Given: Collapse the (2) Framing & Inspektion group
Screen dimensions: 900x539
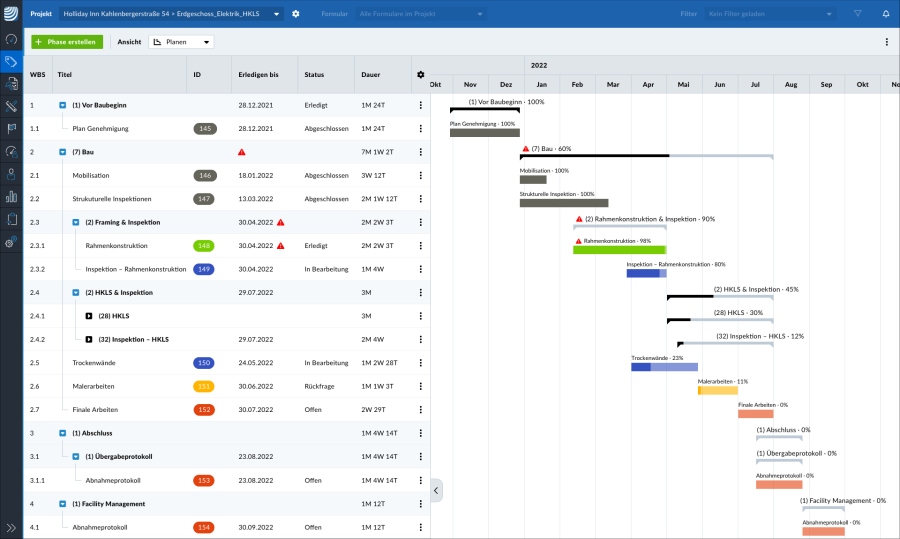Looking at the screenshot, I should (76, 222).
